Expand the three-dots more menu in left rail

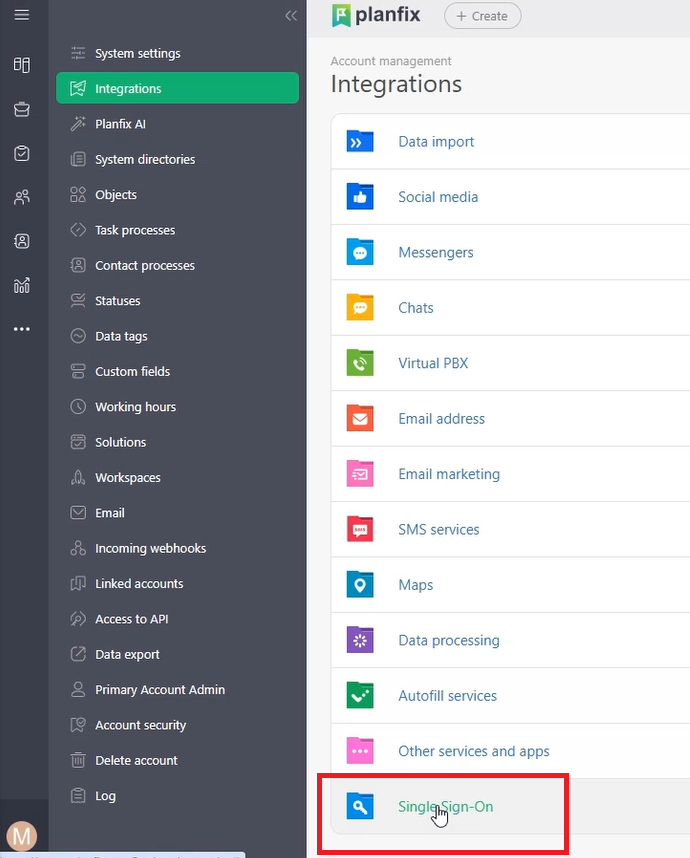coord(22,329)
